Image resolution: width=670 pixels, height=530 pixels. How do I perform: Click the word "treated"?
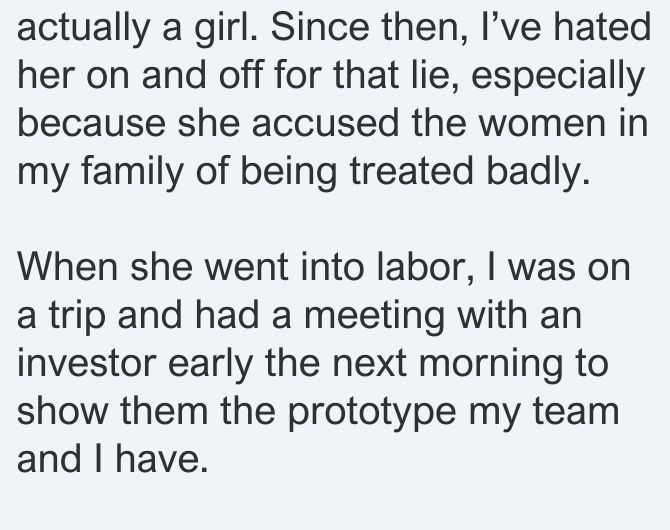pos(411,171)
